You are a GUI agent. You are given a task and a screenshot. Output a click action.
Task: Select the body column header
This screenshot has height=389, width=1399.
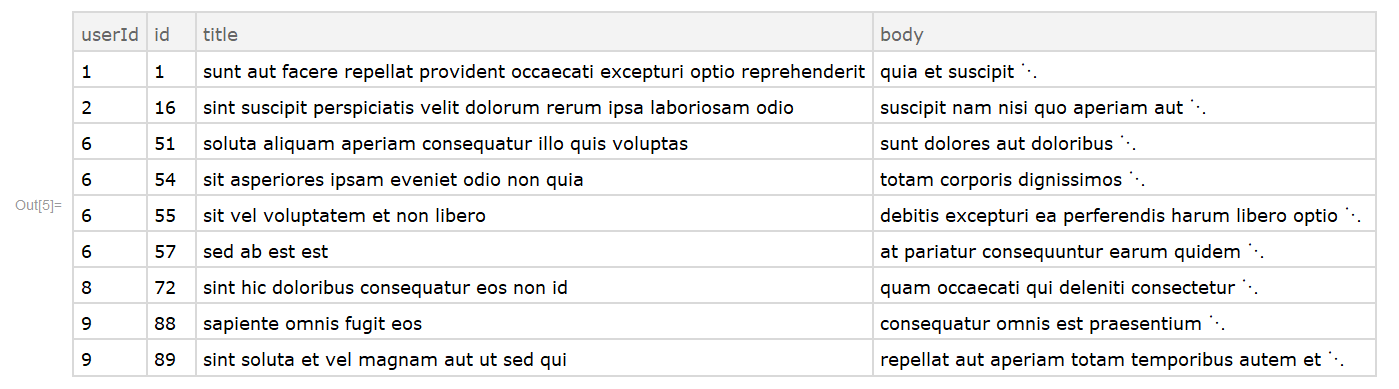1125,34
